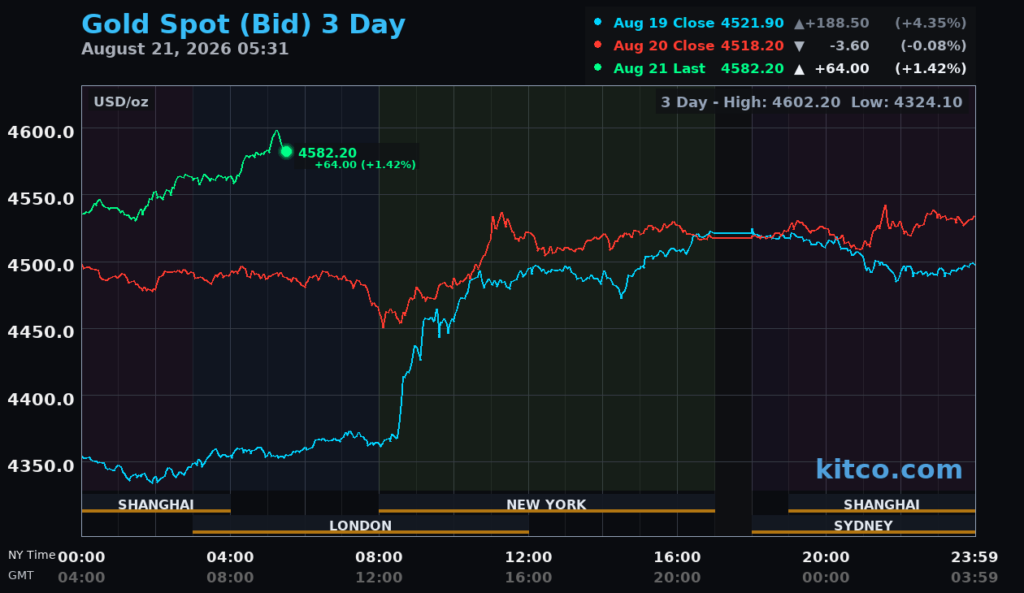Screen dimensions: 1024x593
Task: Click the NEW YORK session bar
Action: coord(547,504)
